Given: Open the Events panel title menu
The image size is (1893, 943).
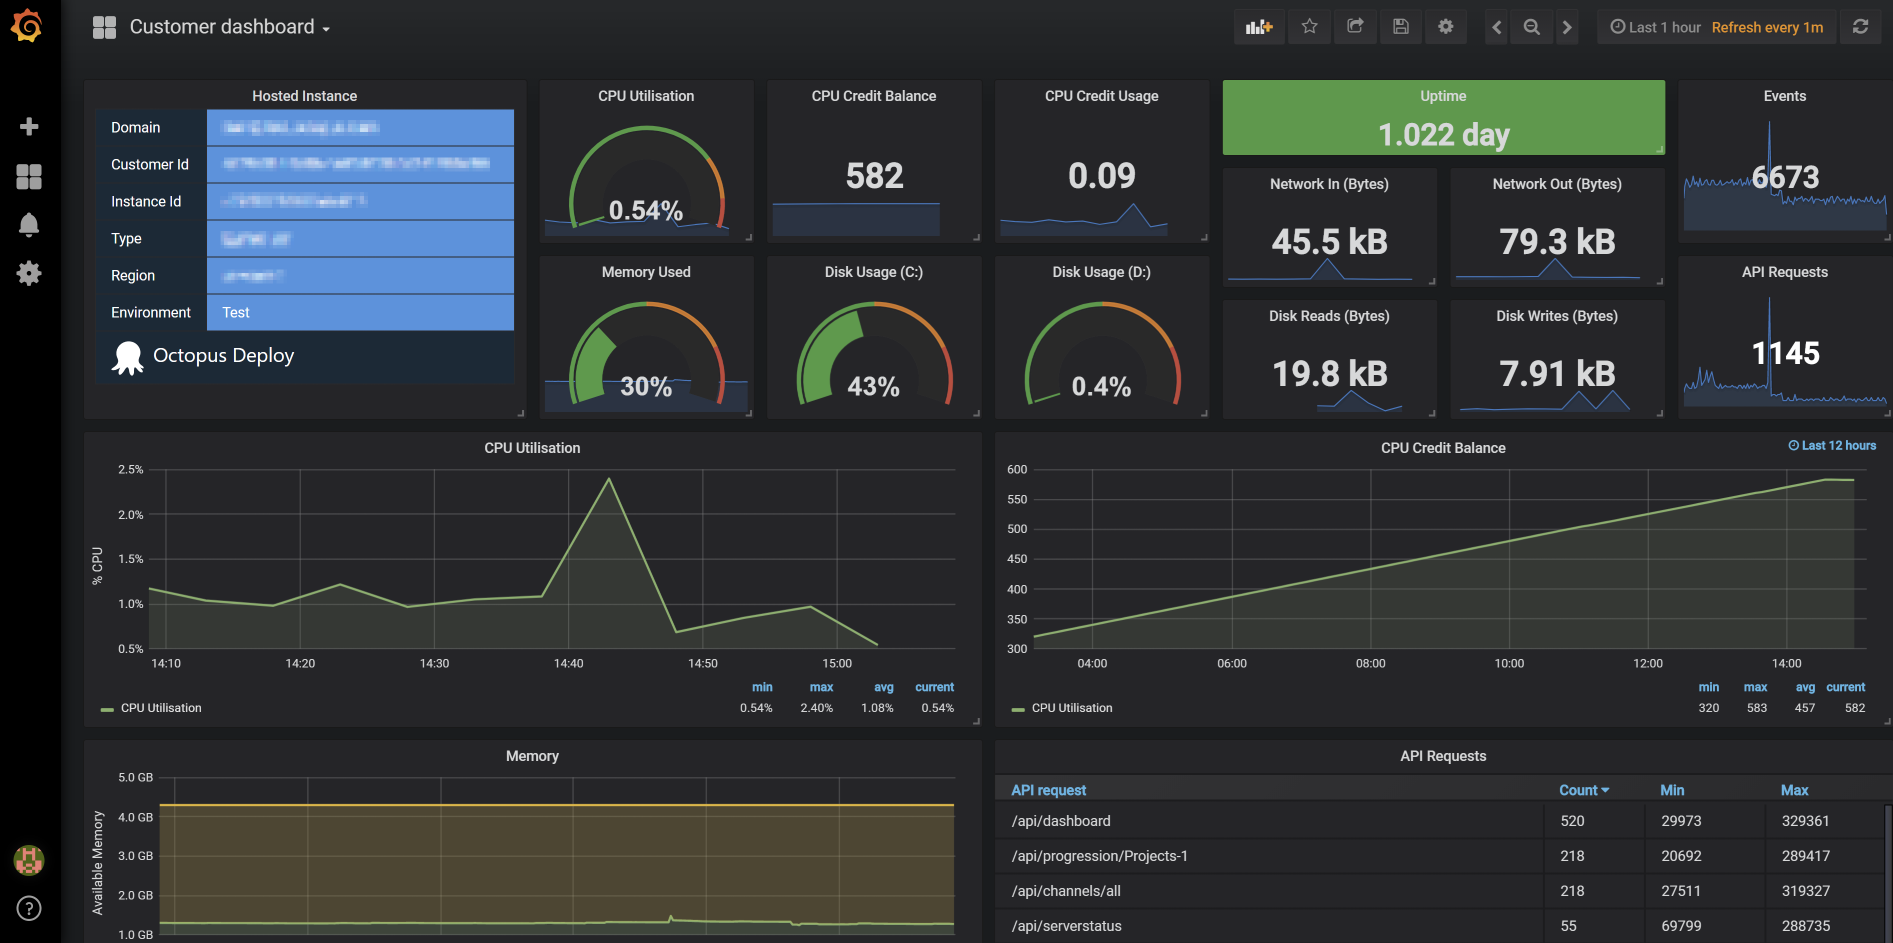Looking at the screenshot, I should (x=1784, y=96).
